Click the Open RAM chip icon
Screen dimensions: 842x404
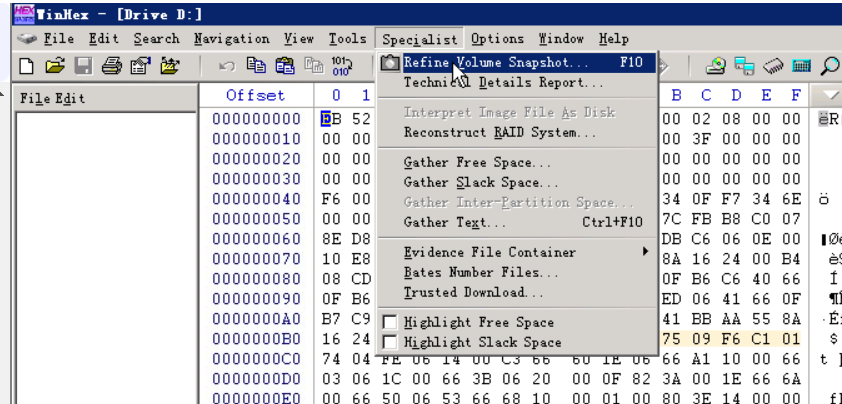pos(773,67)
